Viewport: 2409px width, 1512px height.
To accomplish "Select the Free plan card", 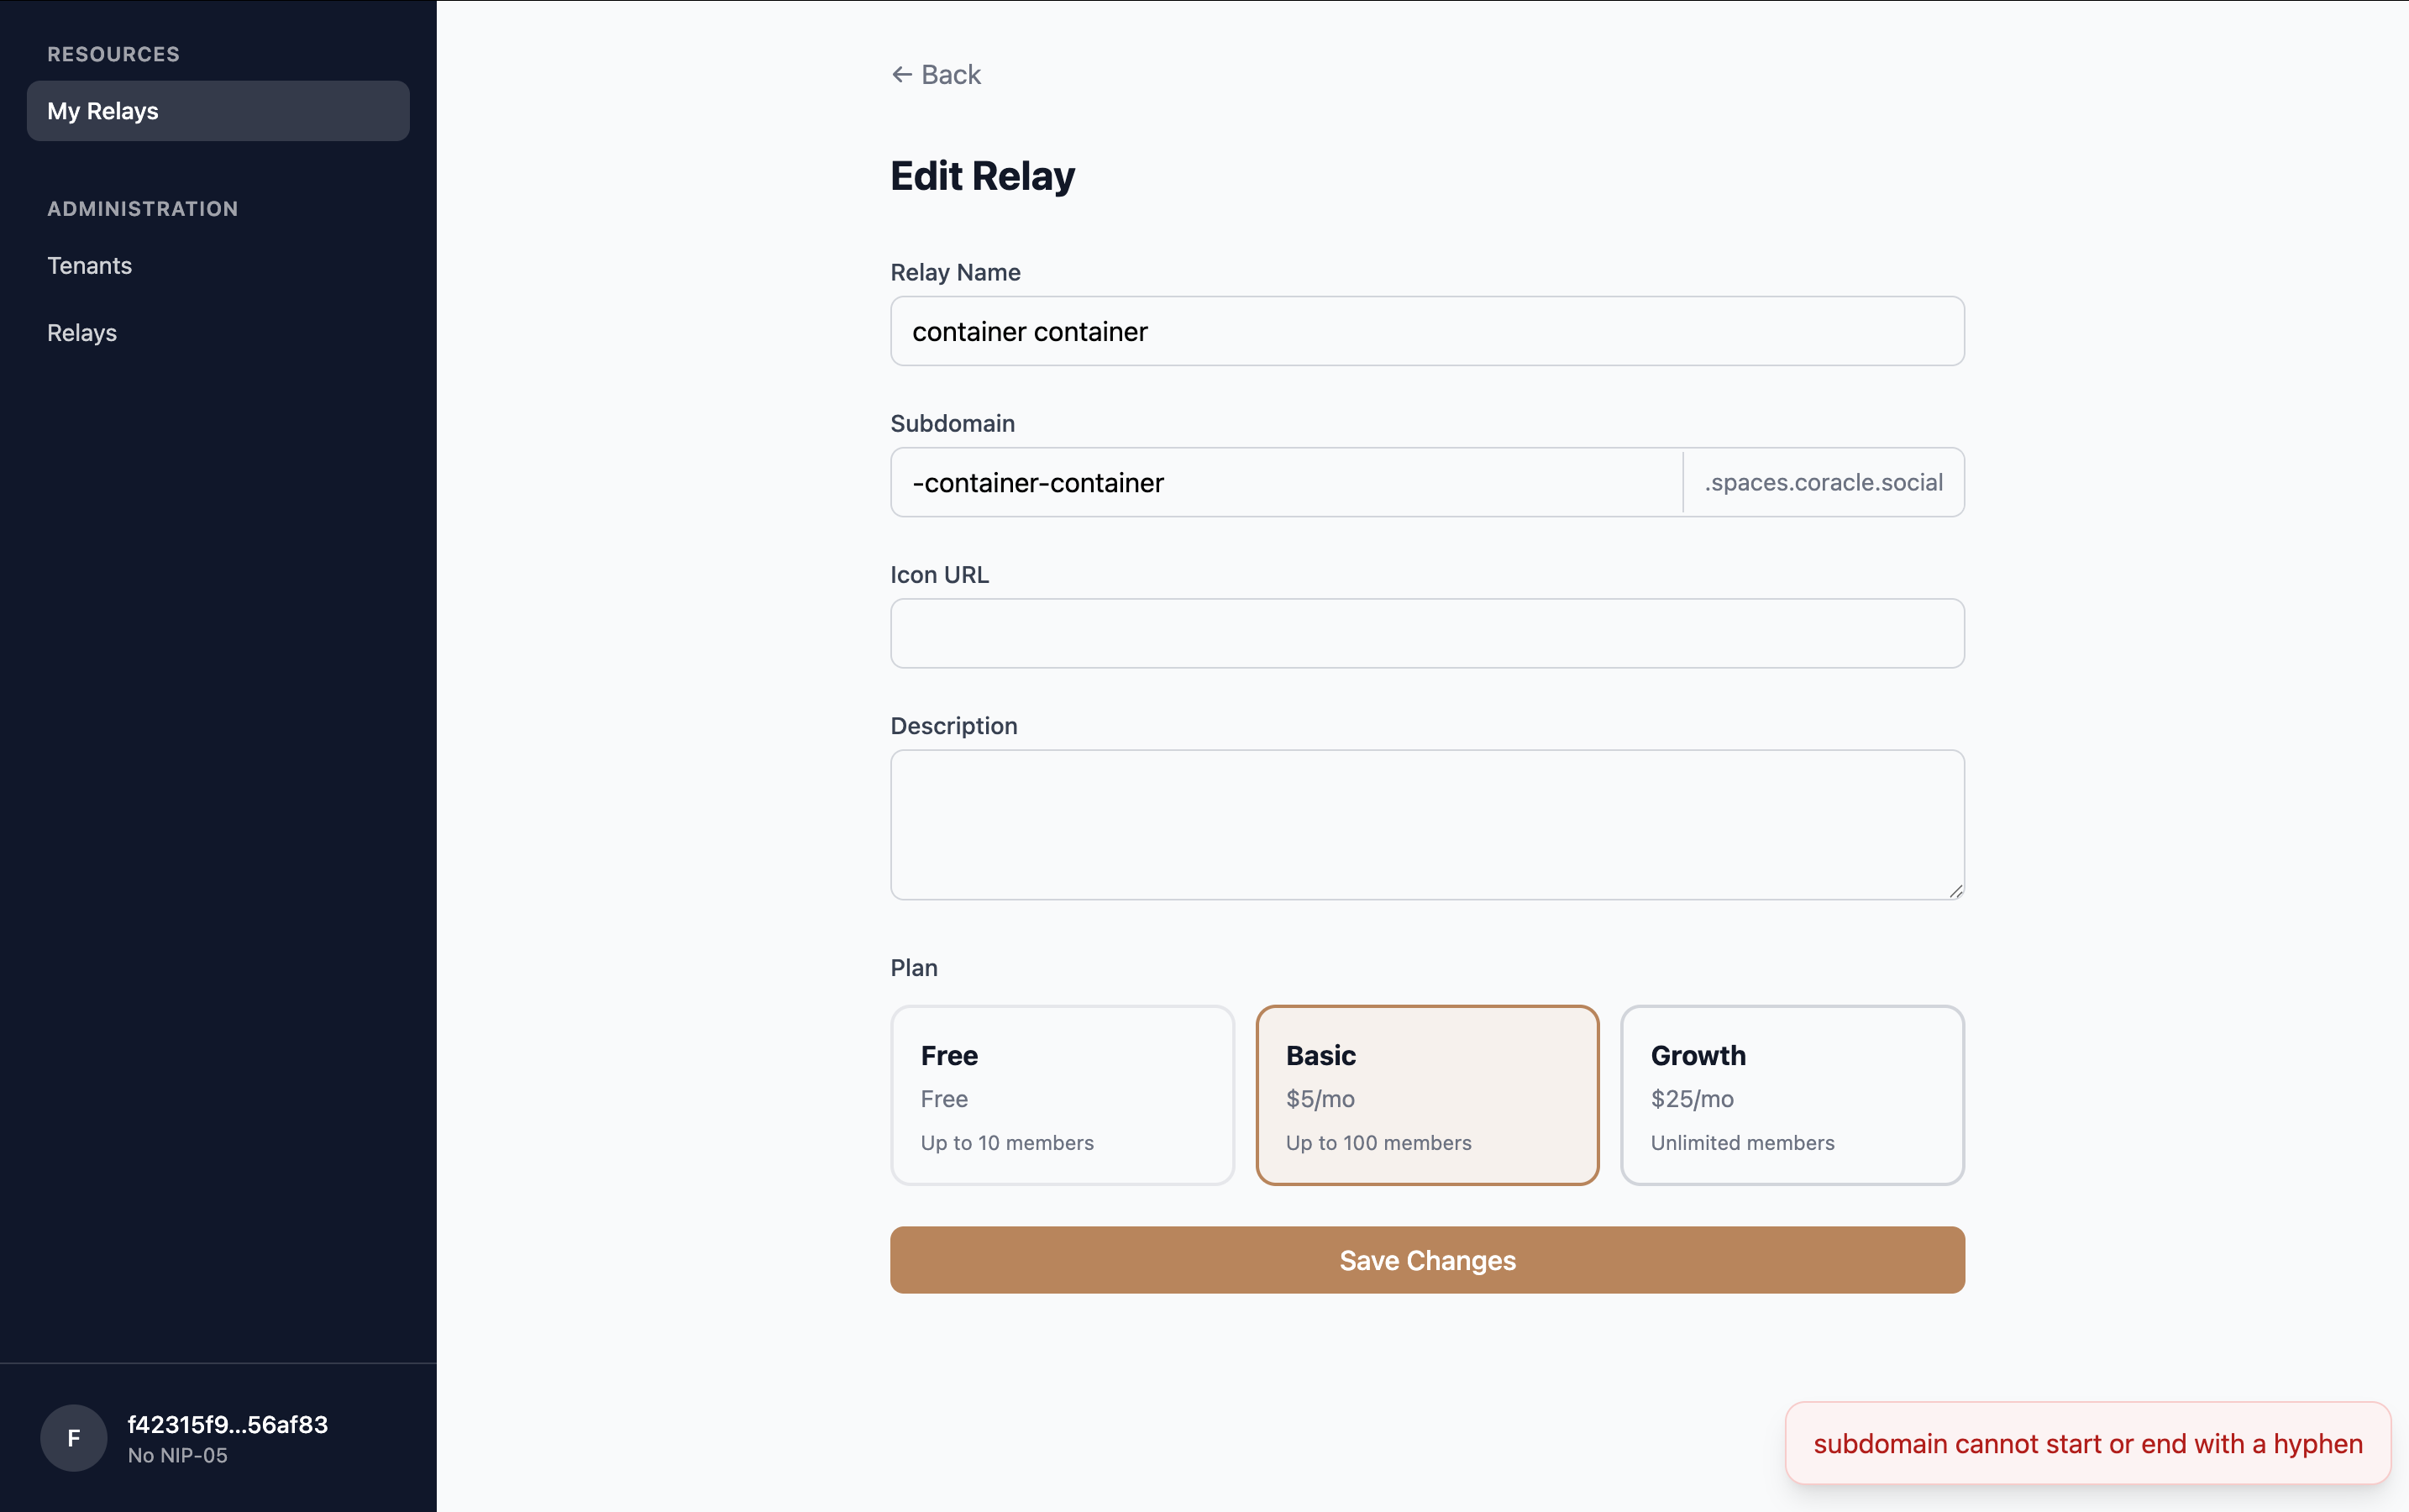I will coord(1062,1095).
